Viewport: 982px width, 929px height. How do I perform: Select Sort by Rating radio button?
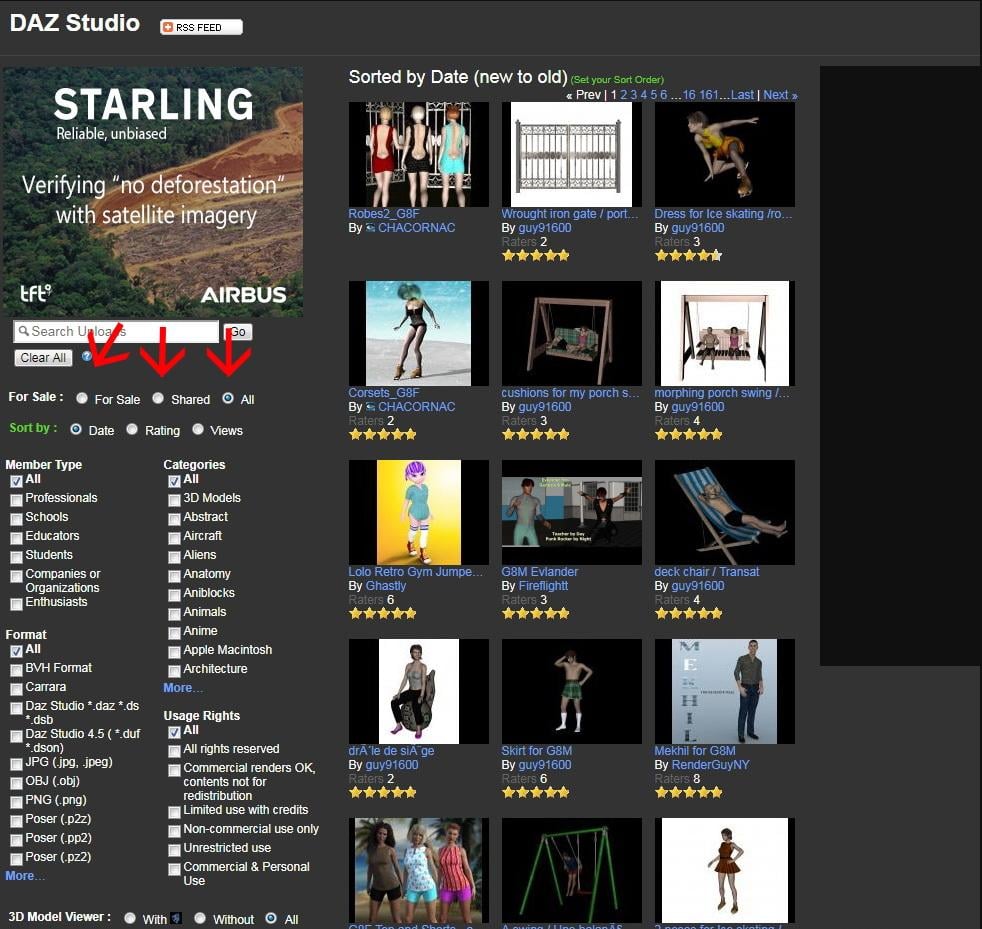[x=132, y=429]
